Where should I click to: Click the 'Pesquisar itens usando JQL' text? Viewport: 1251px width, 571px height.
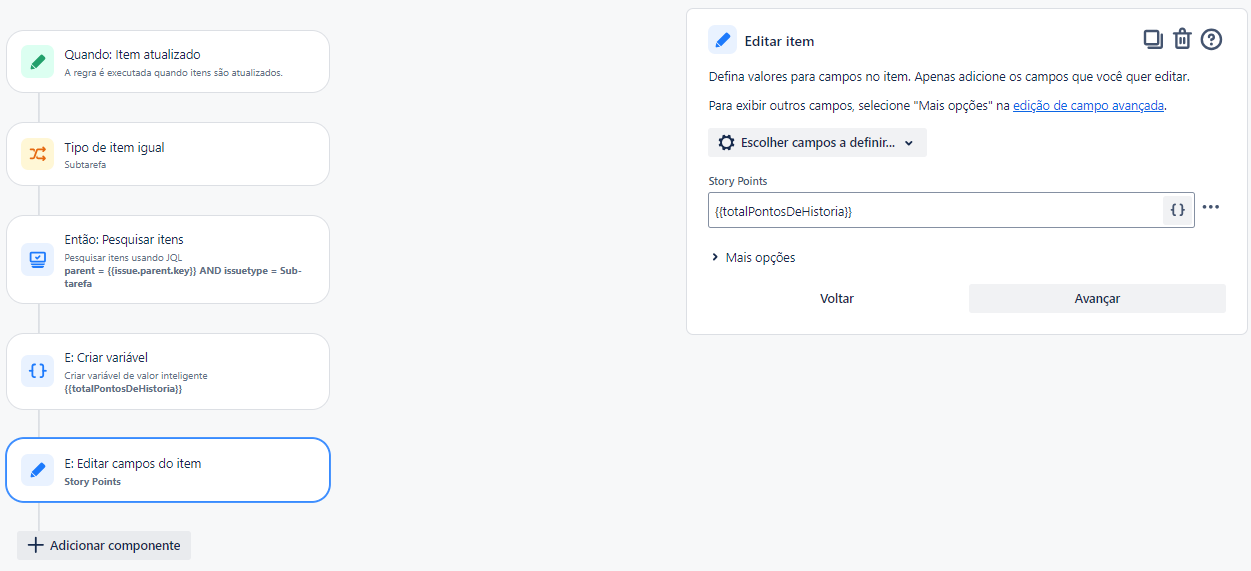tap(123, 258)
